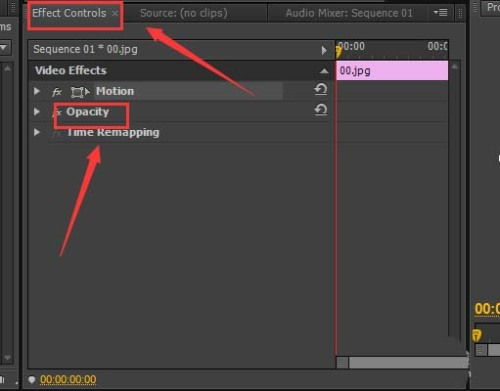Click the scroll up arrow of effect timeline
The height and width of the screenshot is (391, 500).
(455, 67)
